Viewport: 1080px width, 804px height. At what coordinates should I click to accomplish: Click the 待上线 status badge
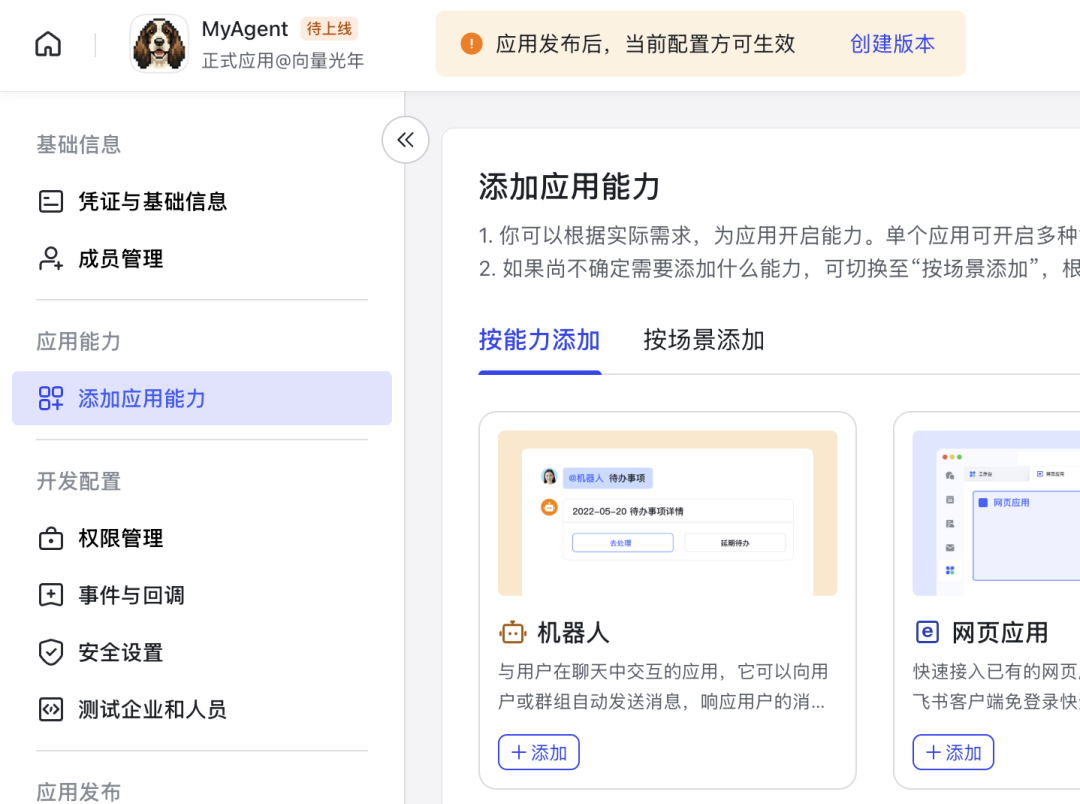330,28
